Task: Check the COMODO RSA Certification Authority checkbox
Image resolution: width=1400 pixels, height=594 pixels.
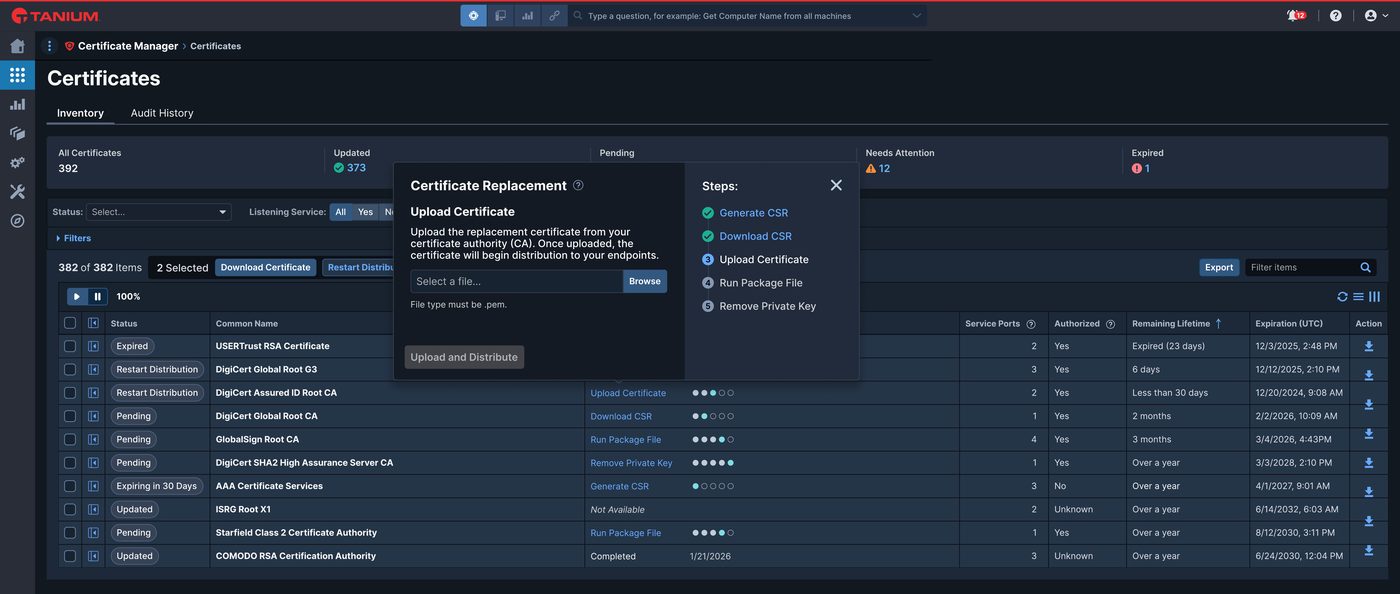Action: click(70, 556)
